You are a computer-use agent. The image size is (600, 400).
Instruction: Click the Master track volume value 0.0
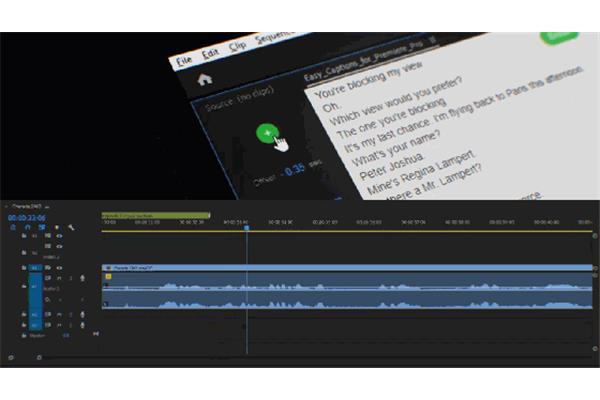coord(66,336)
